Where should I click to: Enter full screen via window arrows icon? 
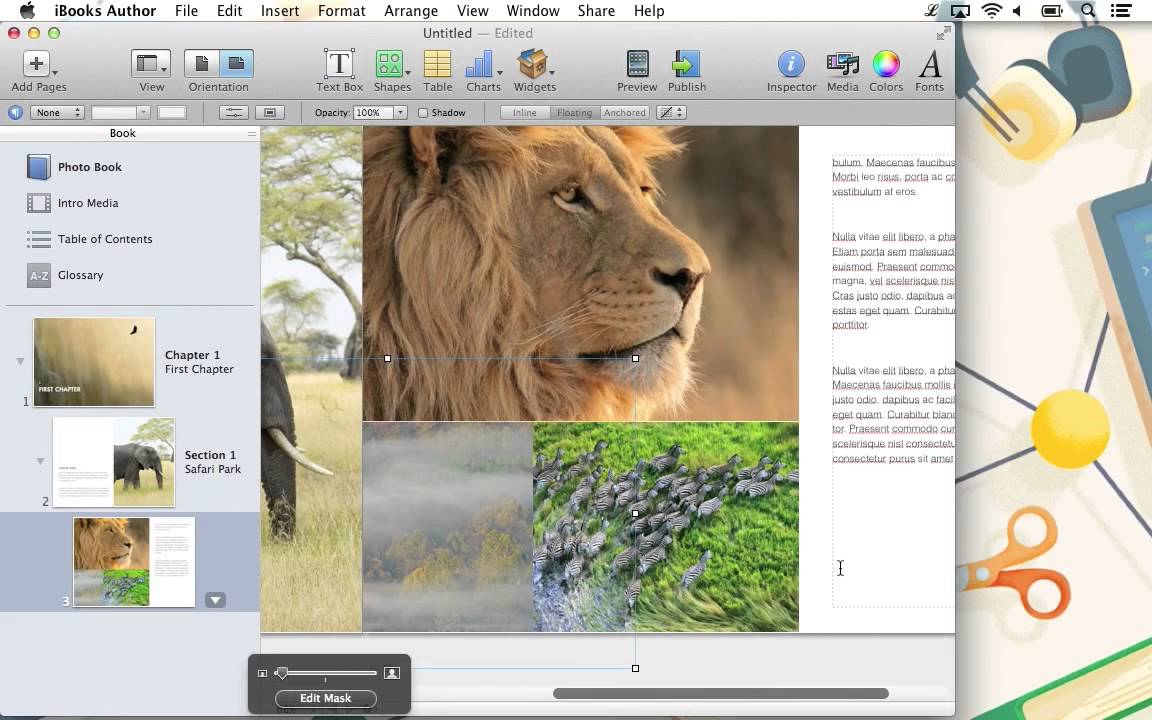943,33
